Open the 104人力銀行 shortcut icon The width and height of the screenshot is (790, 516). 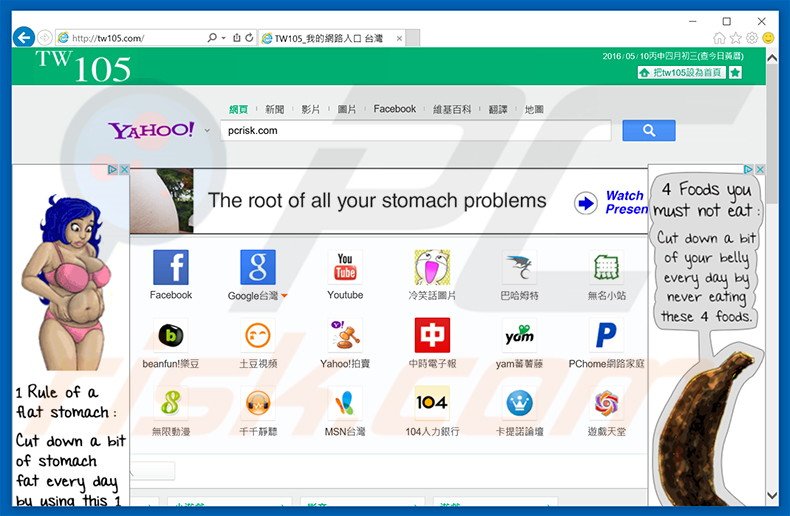pyautogui.click(x=432, y=403)
